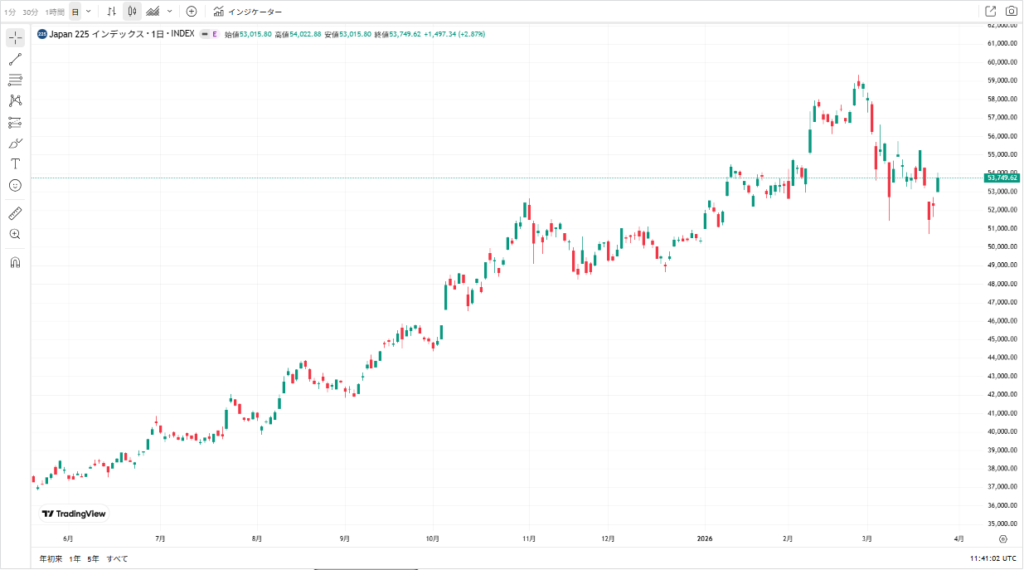Select the brush drawing tool

pos(15,144)
